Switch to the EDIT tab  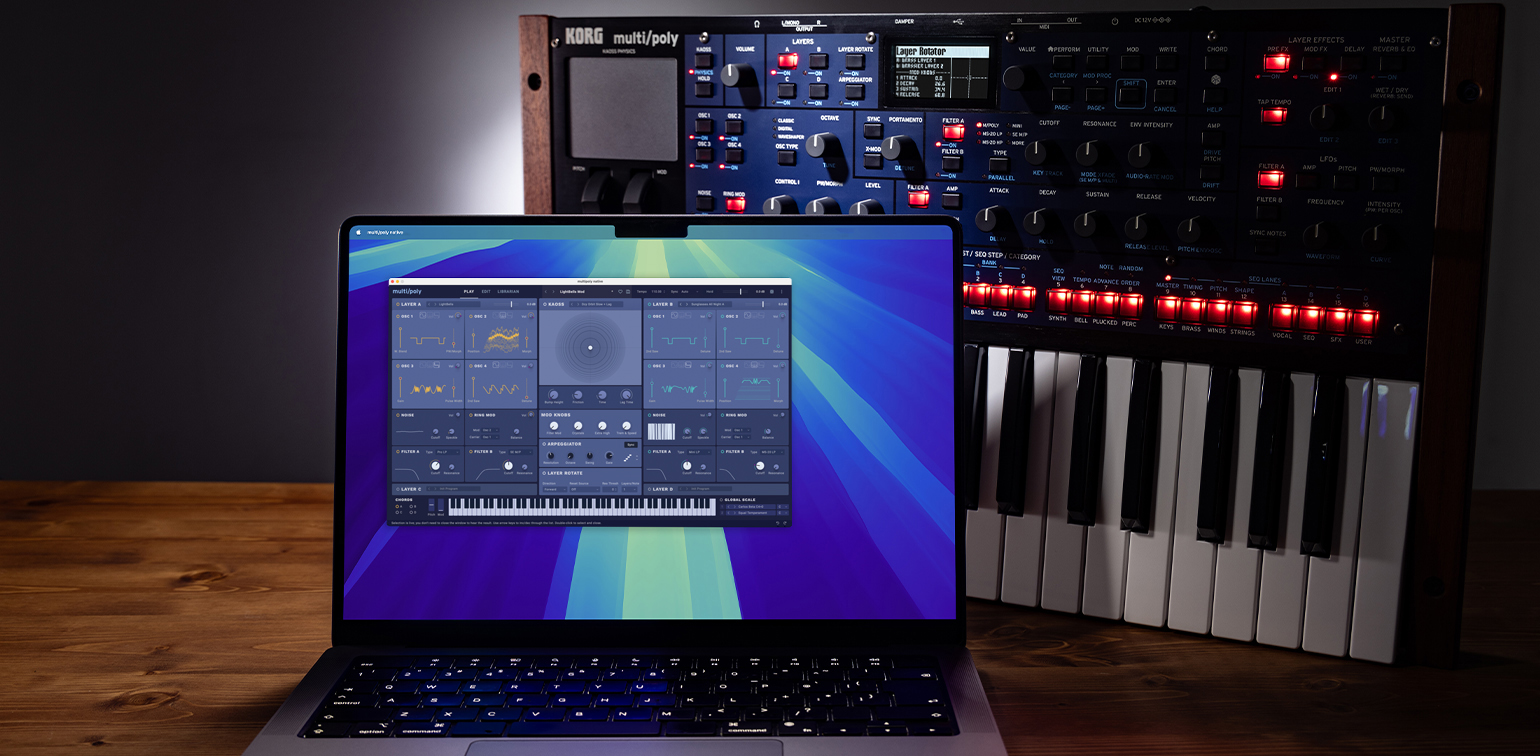486,292
